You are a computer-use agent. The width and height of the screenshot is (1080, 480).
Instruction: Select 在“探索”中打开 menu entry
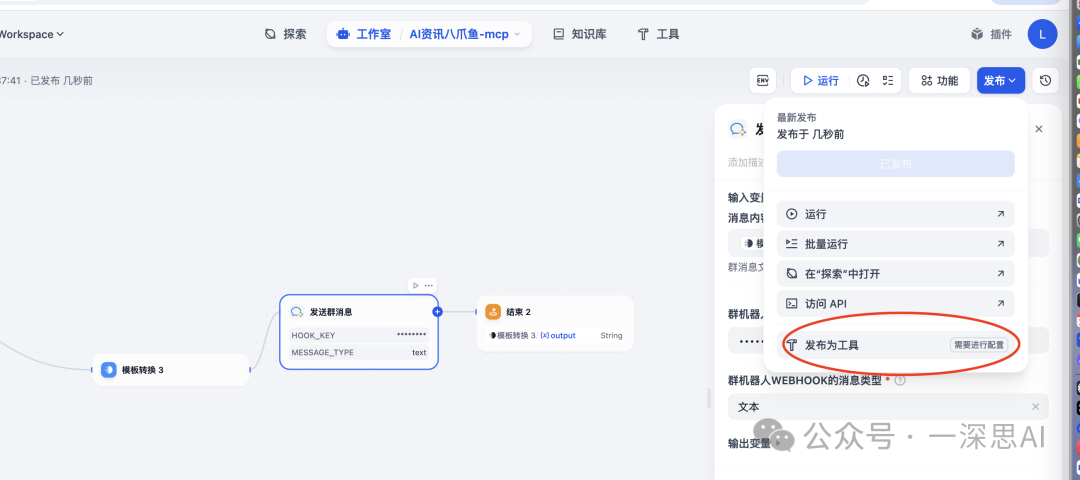(x=895, y=273)
